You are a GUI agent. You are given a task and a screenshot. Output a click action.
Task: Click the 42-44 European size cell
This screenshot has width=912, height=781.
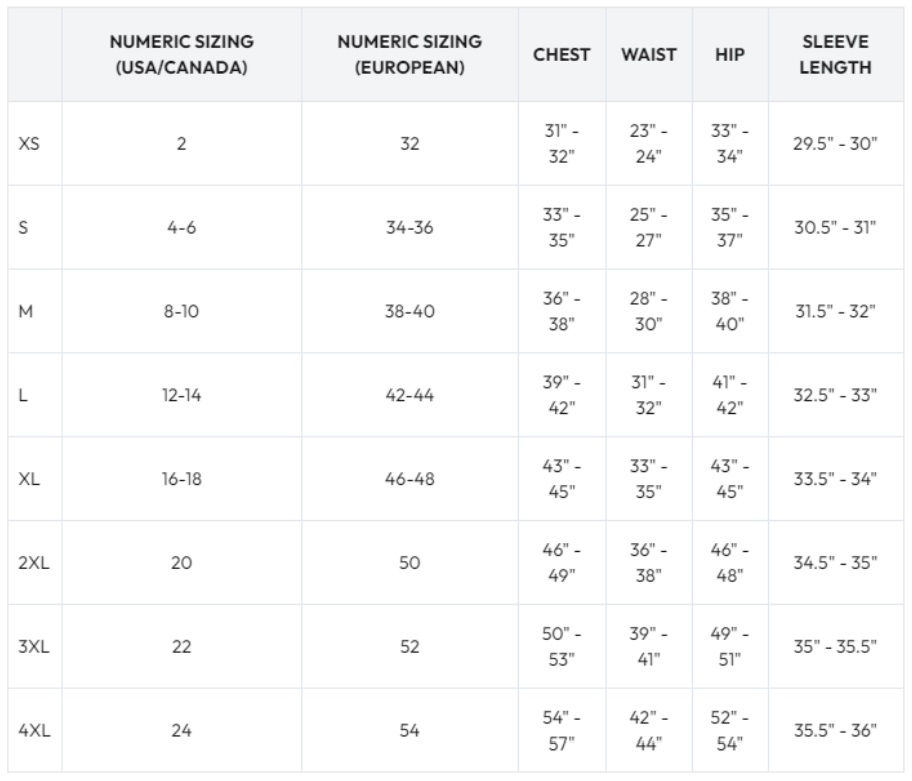point(409,395)
